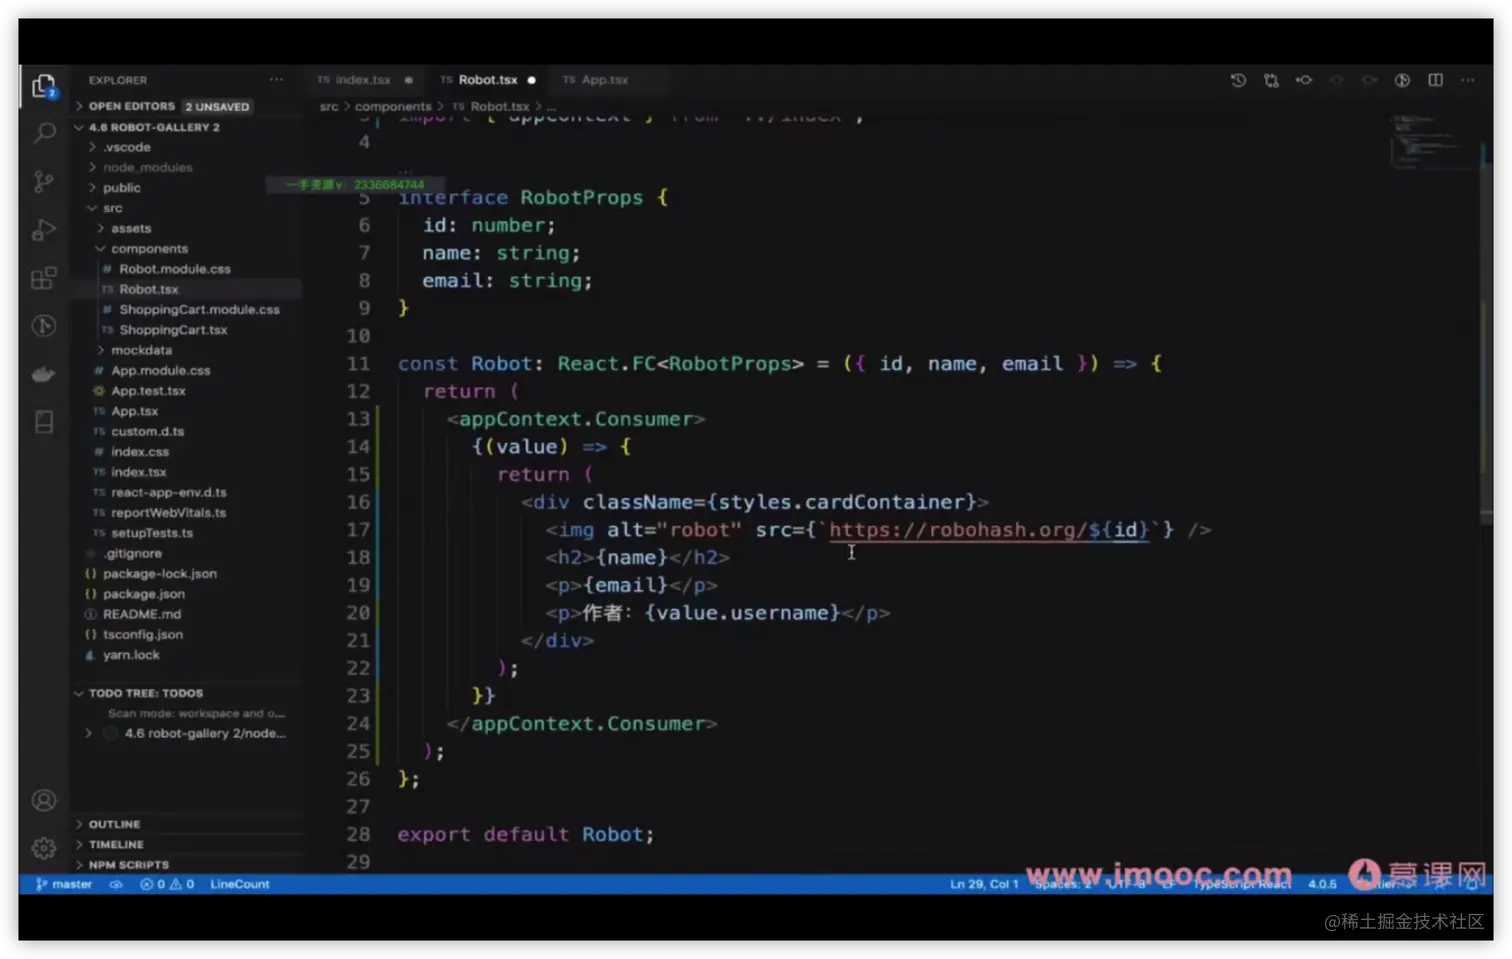The height and width of the screenshot is (959, 1512).
Task: Open the Extensions view
Action: pyautogui.click(x=44, y=278)
